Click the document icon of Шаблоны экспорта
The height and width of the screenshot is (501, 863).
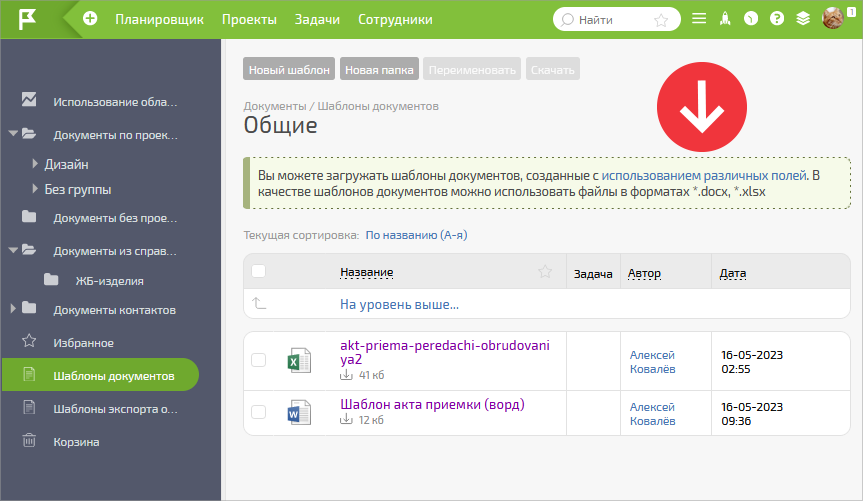(29, 407)
